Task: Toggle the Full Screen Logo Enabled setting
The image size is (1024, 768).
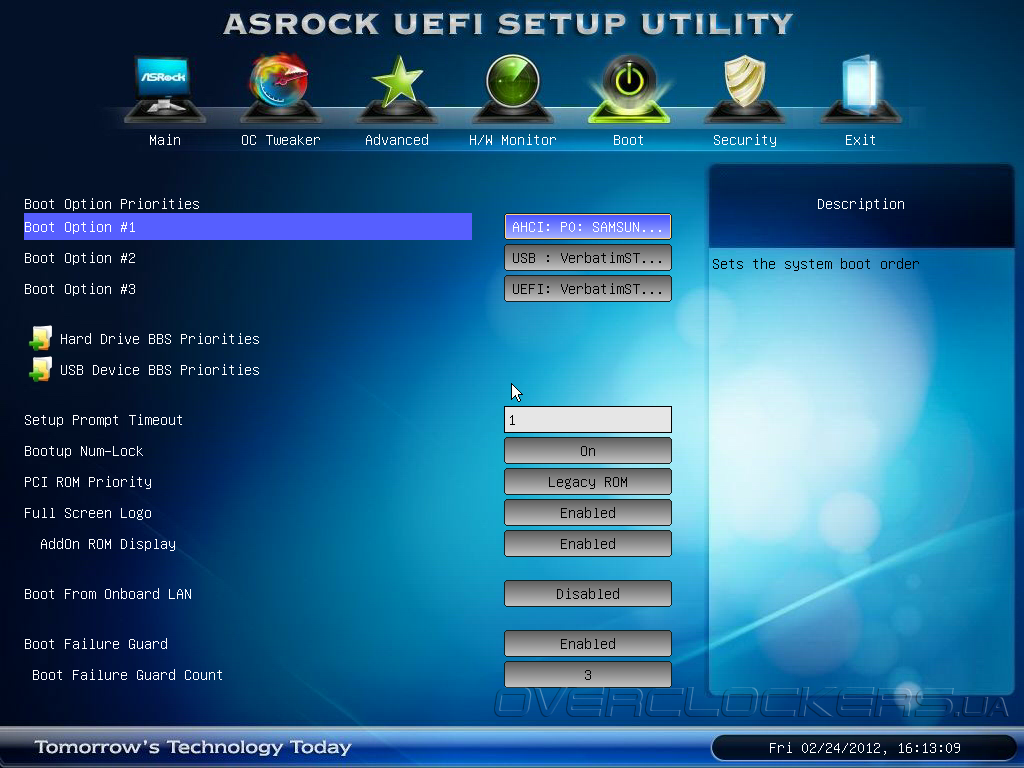Action: [x=588, y=513]
